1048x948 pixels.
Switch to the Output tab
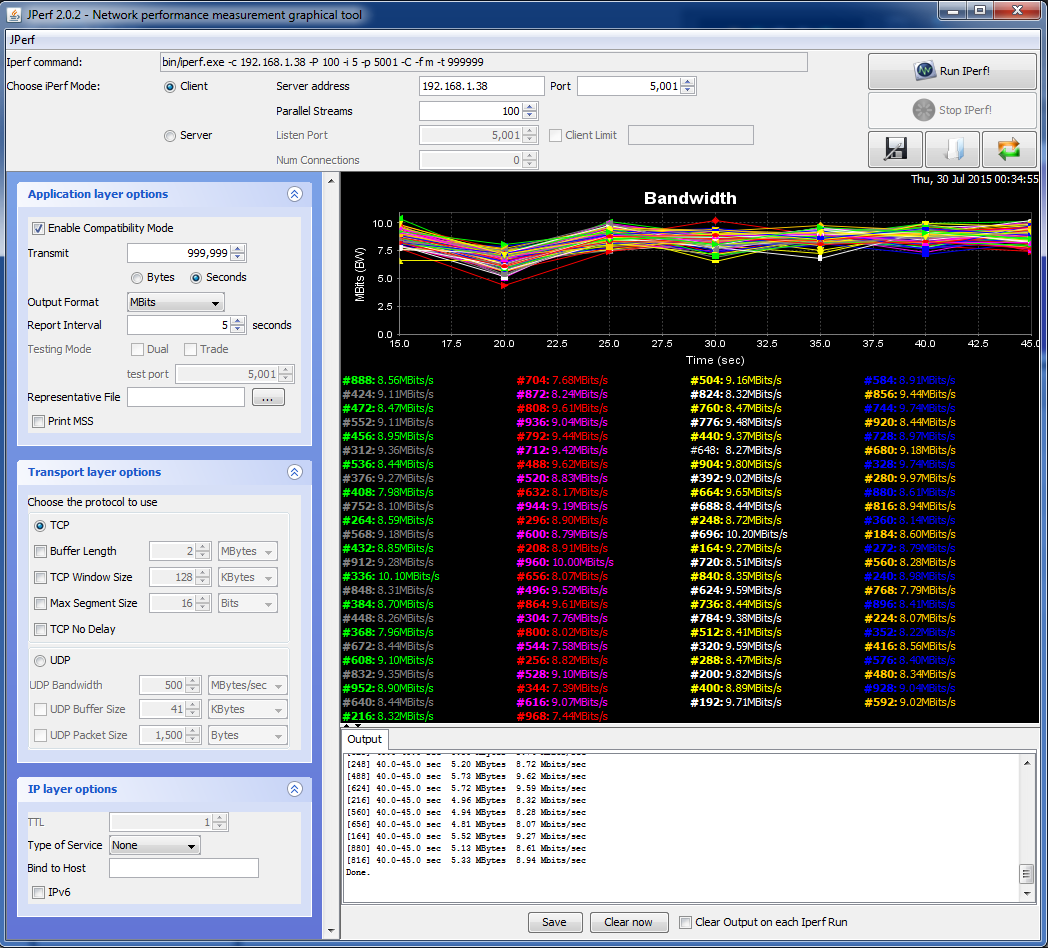coord(364,739)
